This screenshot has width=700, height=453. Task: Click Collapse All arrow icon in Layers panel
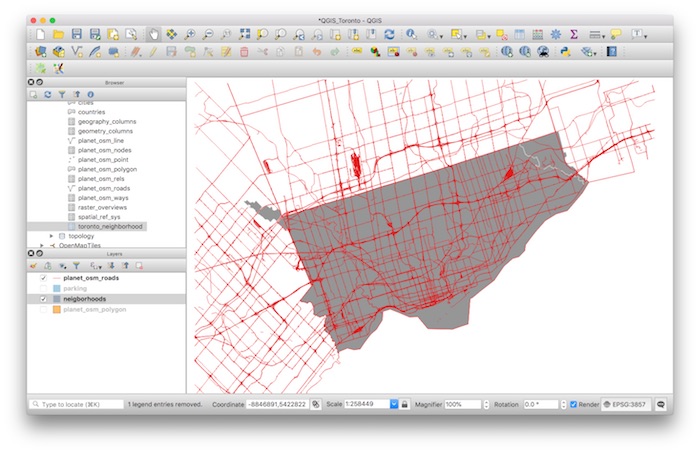125,266
